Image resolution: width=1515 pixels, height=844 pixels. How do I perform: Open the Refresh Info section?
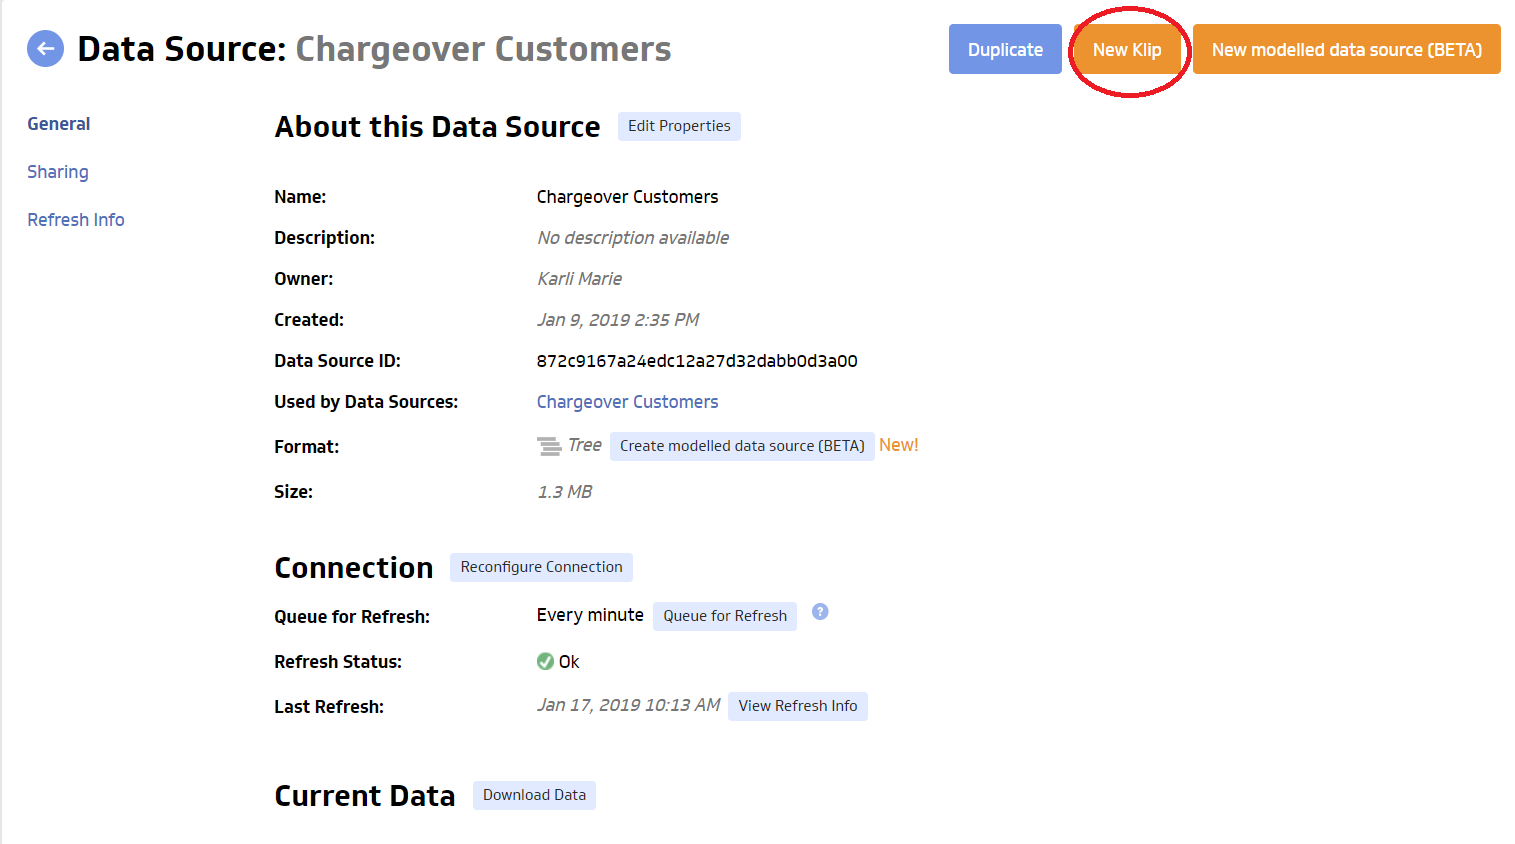point(76,220)
